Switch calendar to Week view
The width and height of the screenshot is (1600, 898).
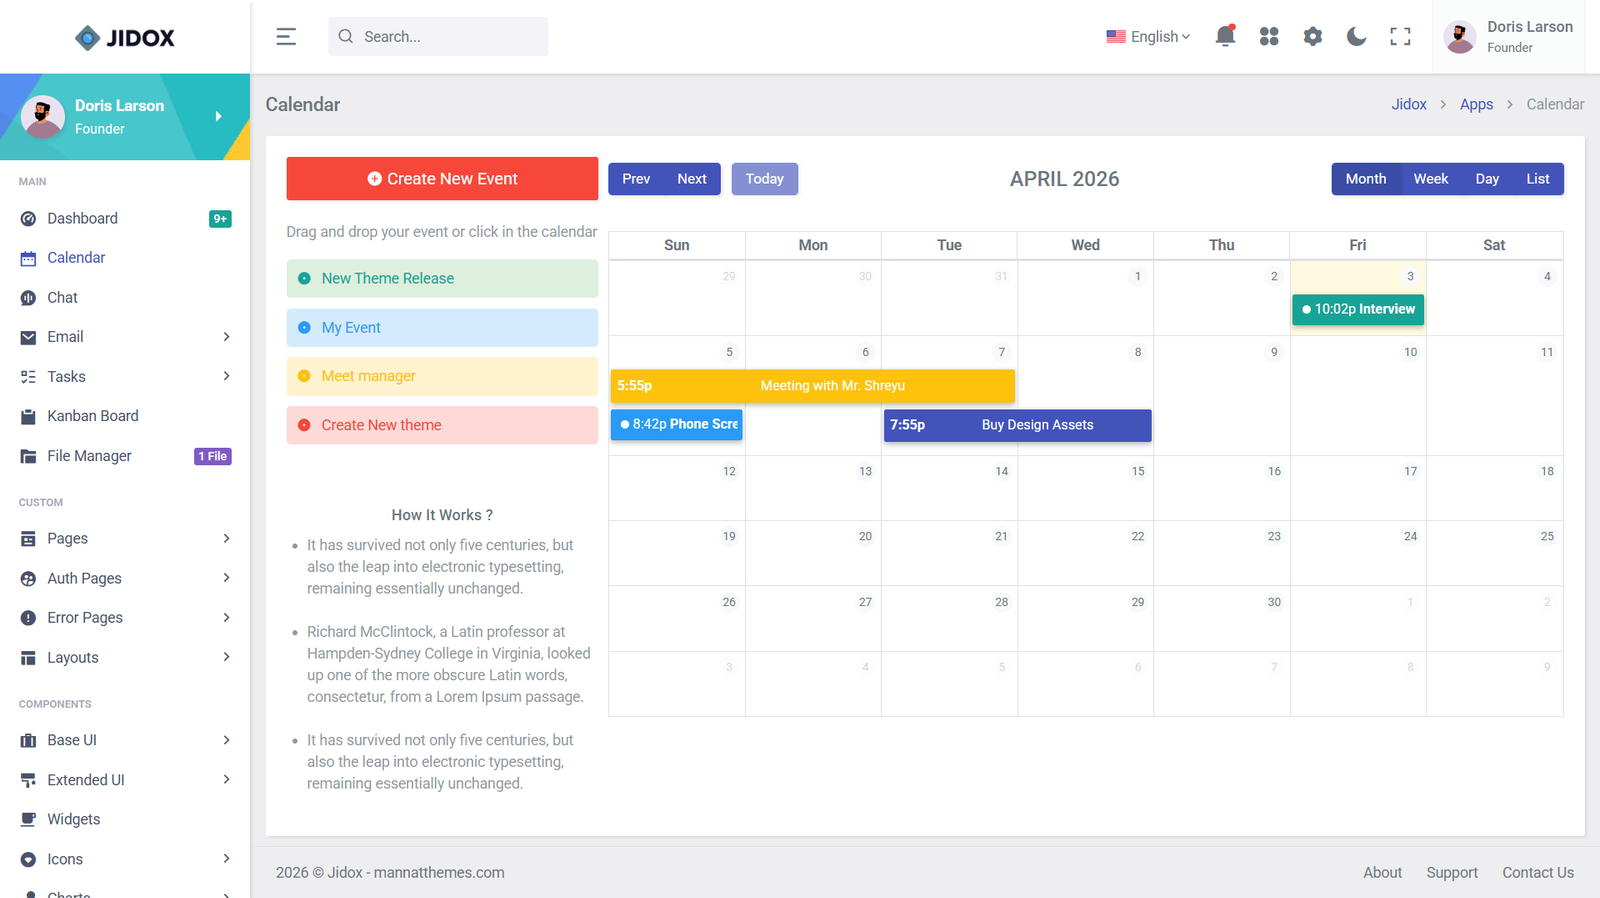(1430, 179)
